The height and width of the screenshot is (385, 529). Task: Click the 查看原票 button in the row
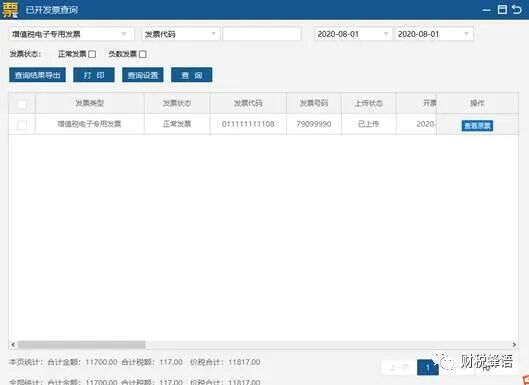[477, 126]
